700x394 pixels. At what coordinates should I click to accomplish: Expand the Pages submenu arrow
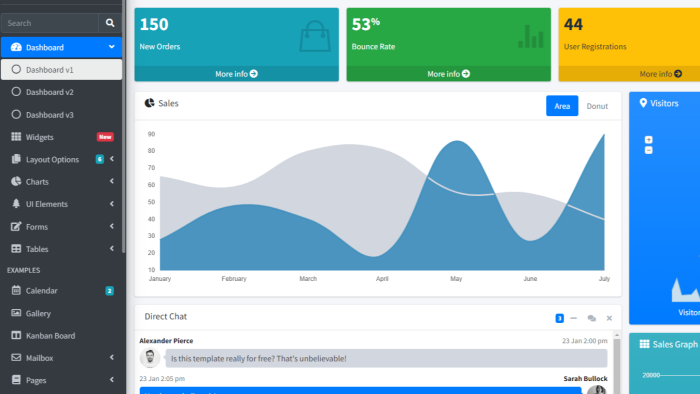(112, 380)
